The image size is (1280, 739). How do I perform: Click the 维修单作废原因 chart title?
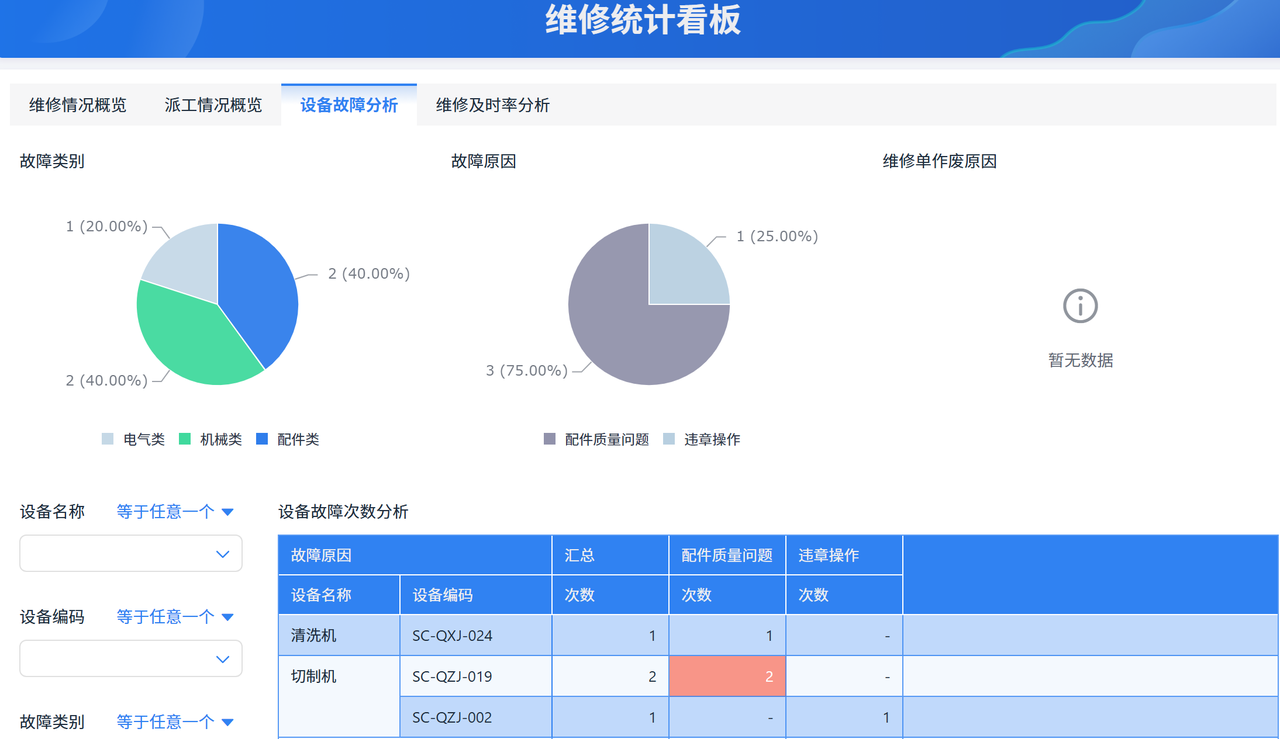tap(939, 161)
